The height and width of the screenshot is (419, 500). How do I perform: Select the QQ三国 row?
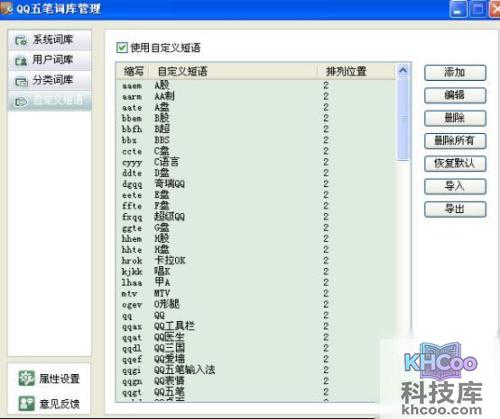point(256,348)
